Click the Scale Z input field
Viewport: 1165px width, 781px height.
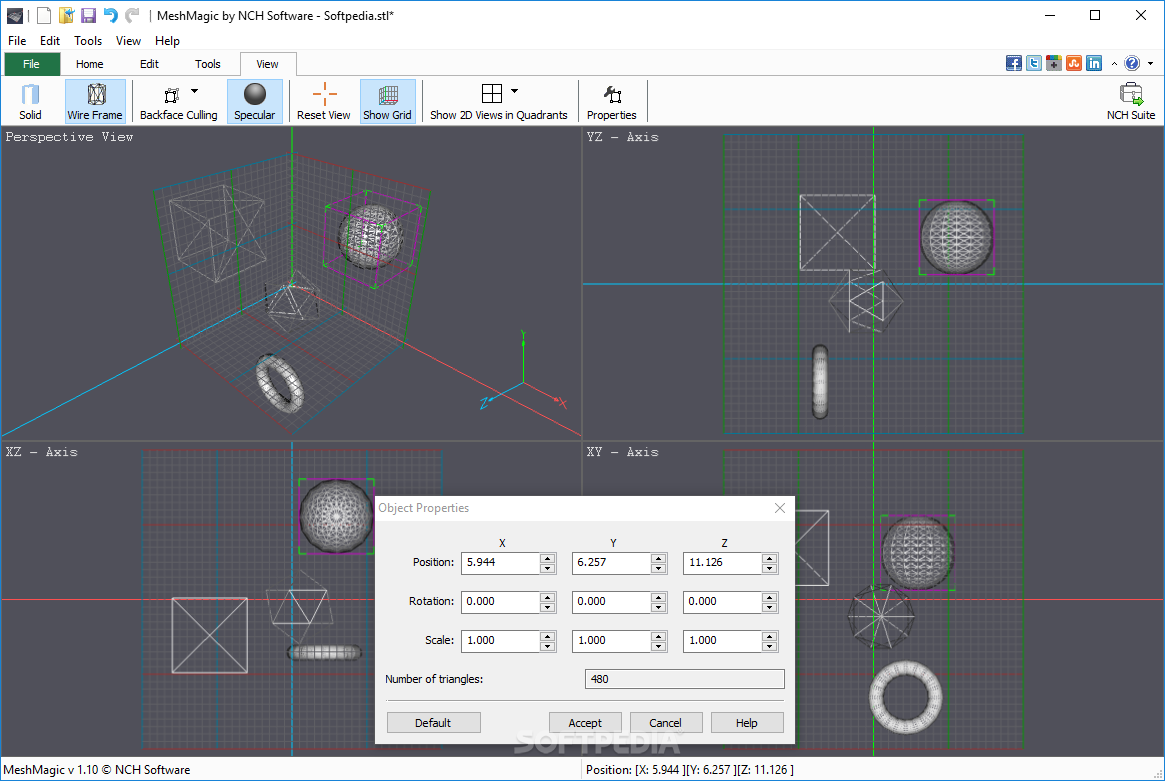pyautogui.click(x=722, y=640)
